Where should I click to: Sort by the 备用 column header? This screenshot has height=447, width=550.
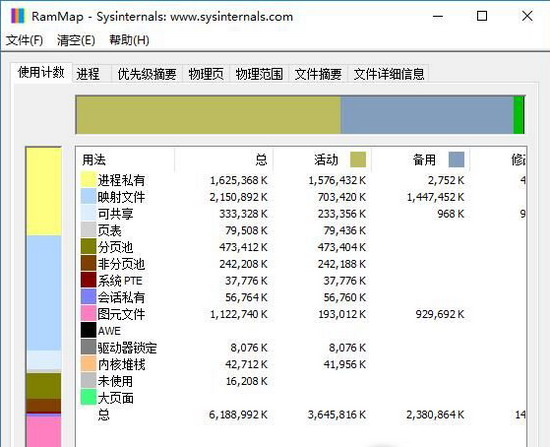[x=420, y=160]
